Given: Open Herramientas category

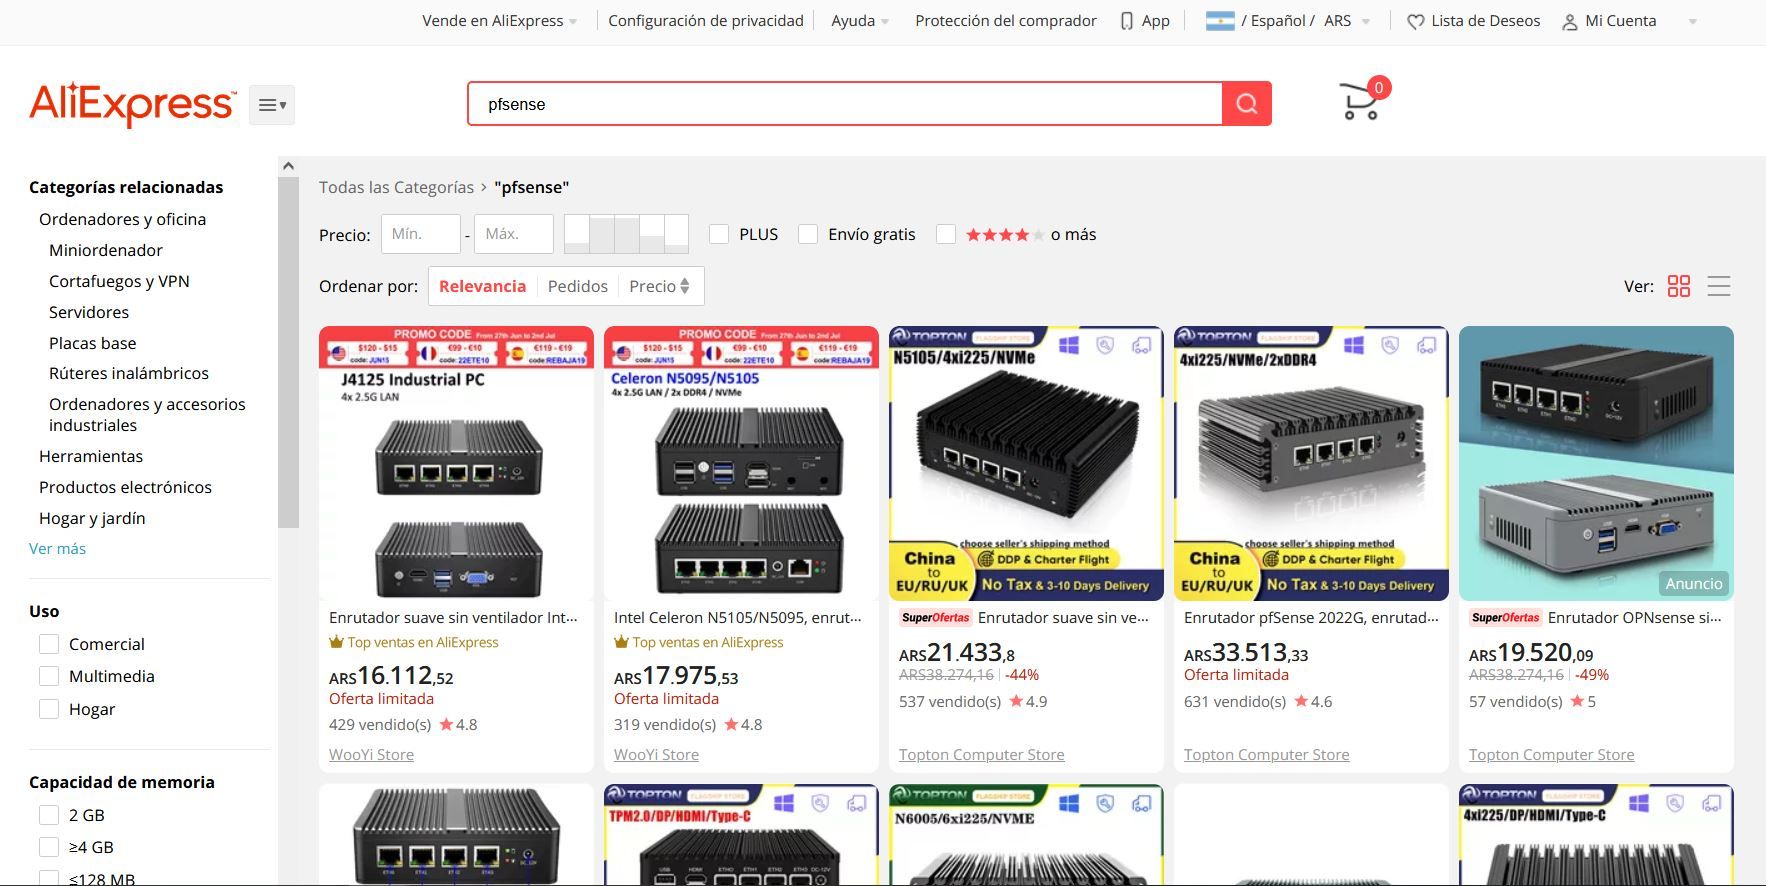Looking at the screenshot, I should 91,456.
